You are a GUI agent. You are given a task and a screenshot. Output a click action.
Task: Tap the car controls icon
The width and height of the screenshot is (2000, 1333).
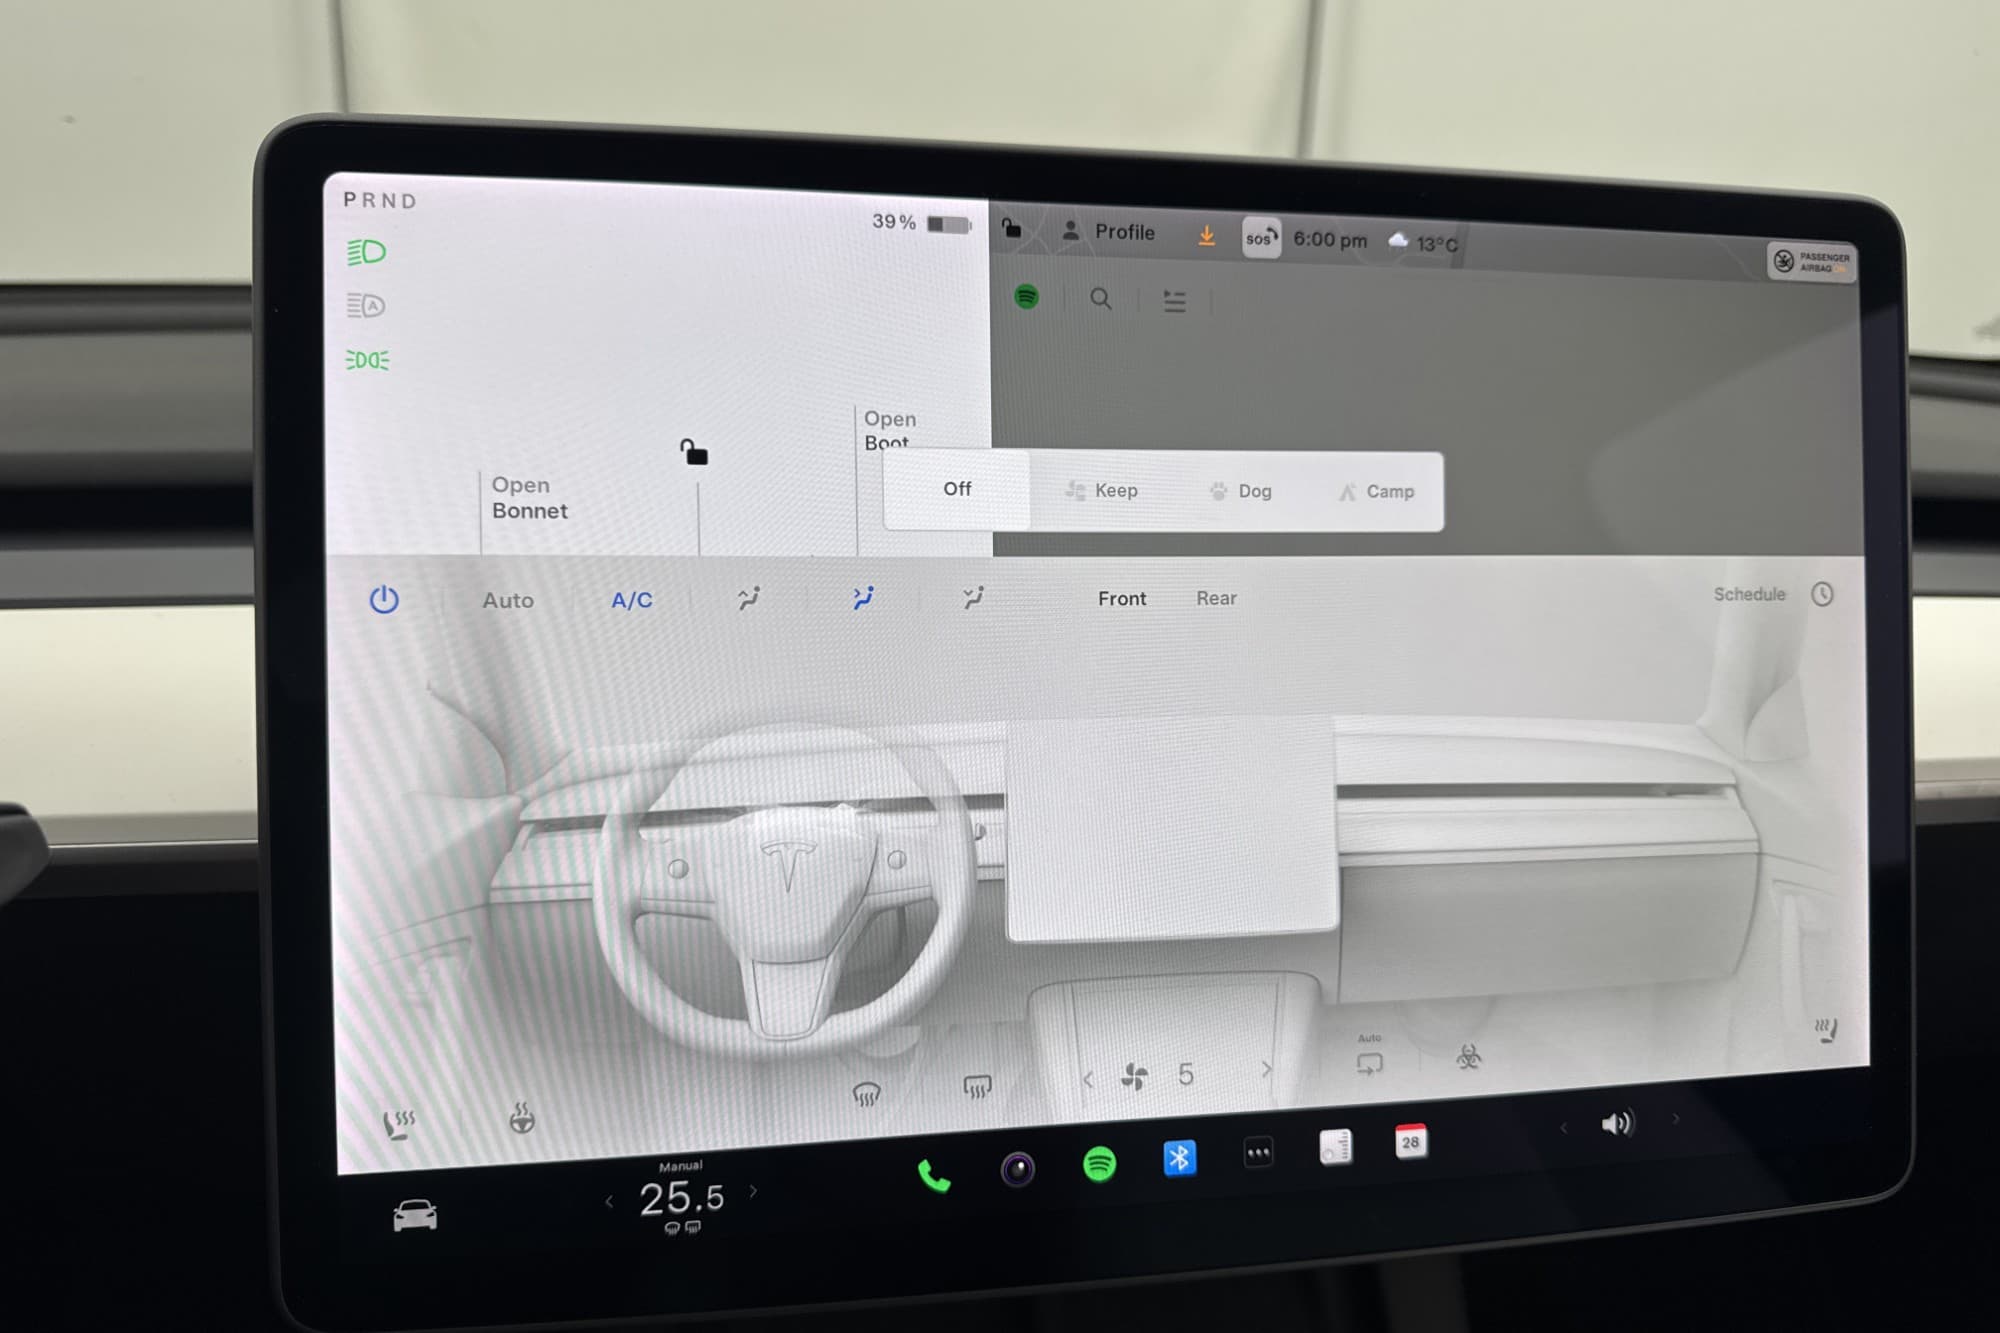pyautogui.click(x=415, y=1215)
